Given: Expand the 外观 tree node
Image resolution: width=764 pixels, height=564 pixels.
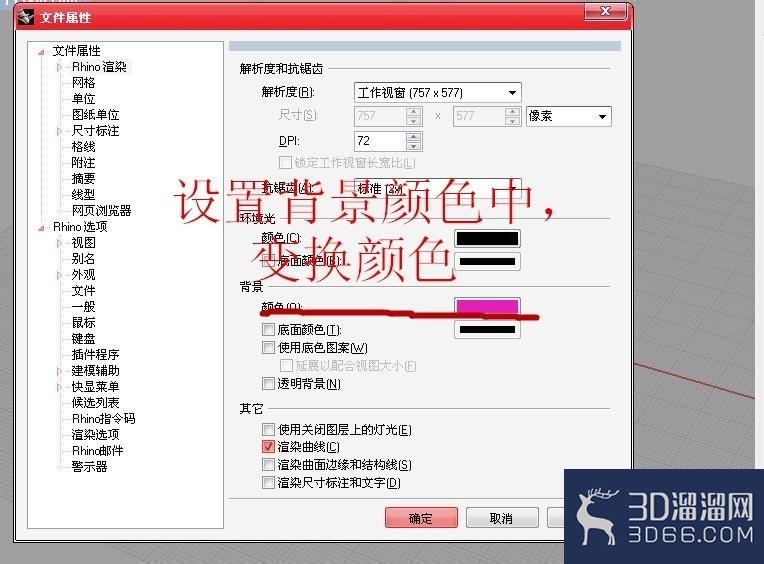Looking at the screenshot, I should (x=59, y=275).
